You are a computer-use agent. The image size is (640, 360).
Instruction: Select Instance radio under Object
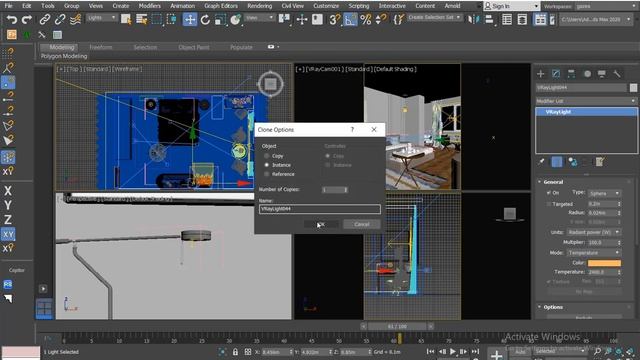pos(267,165)
